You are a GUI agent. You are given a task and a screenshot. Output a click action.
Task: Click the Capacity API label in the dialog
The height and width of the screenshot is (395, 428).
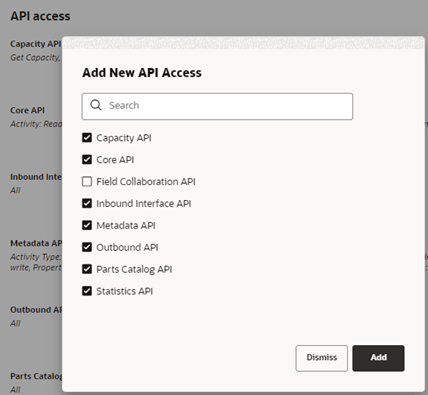pyautogui.click(x=124, y=138)
